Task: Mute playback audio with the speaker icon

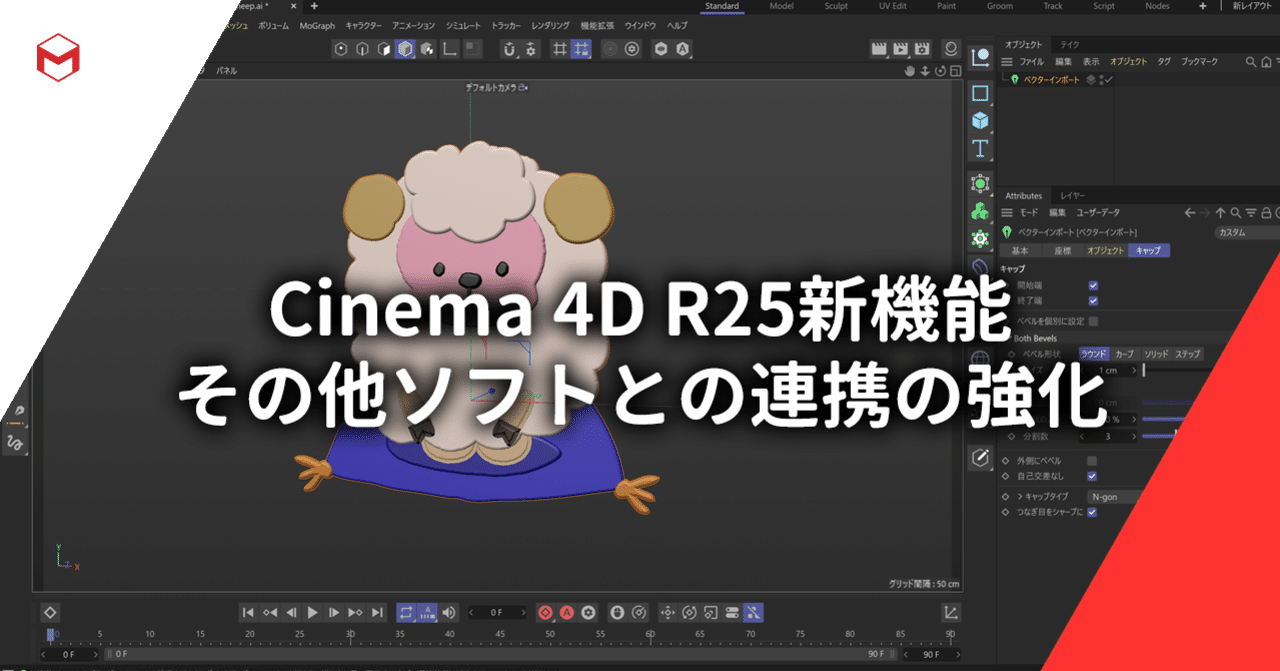Action: click(x=449, y=613)
